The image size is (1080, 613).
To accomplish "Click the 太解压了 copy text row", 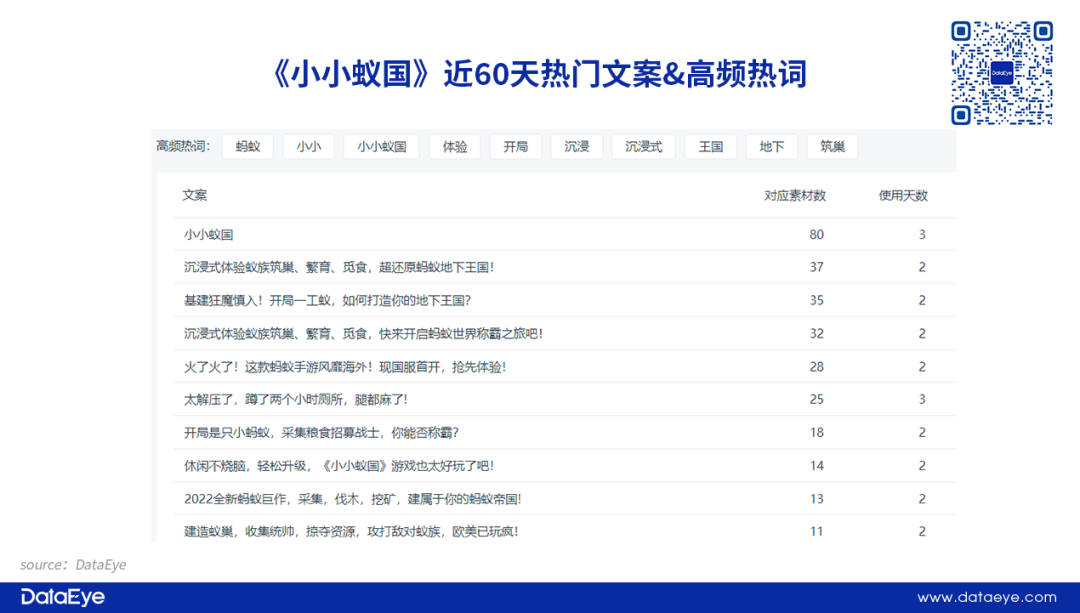I will [x=295, y=400].
